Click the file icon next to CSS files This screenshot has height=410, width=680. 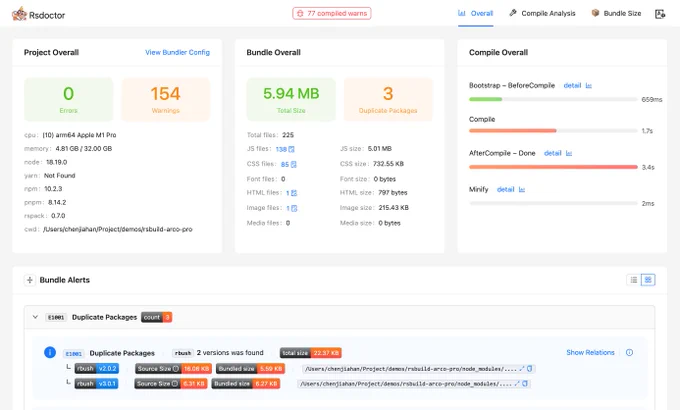294,164
